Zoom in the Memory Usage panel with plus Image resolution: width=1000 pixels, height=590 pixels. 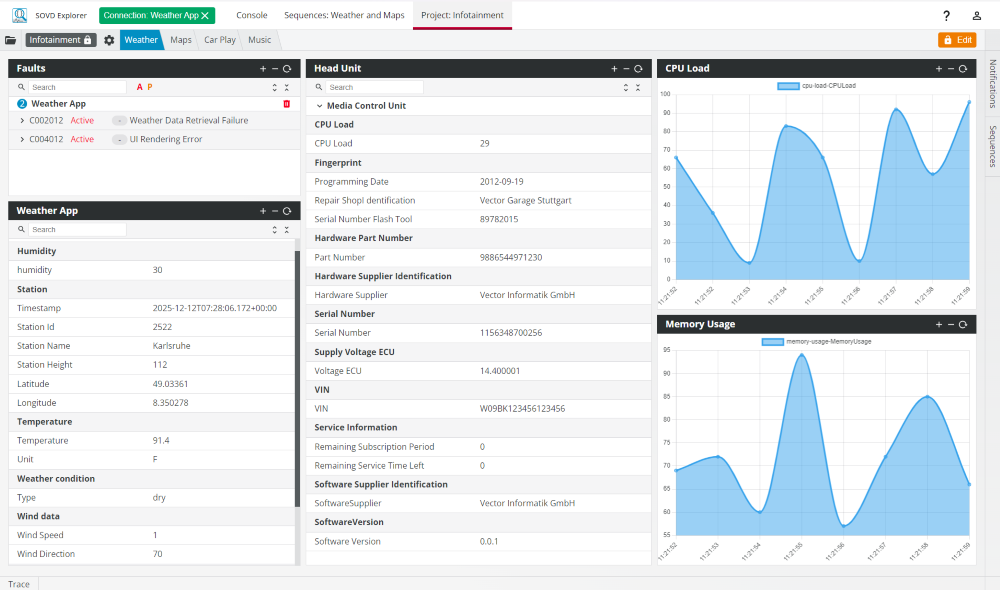[x=939, y=325]
